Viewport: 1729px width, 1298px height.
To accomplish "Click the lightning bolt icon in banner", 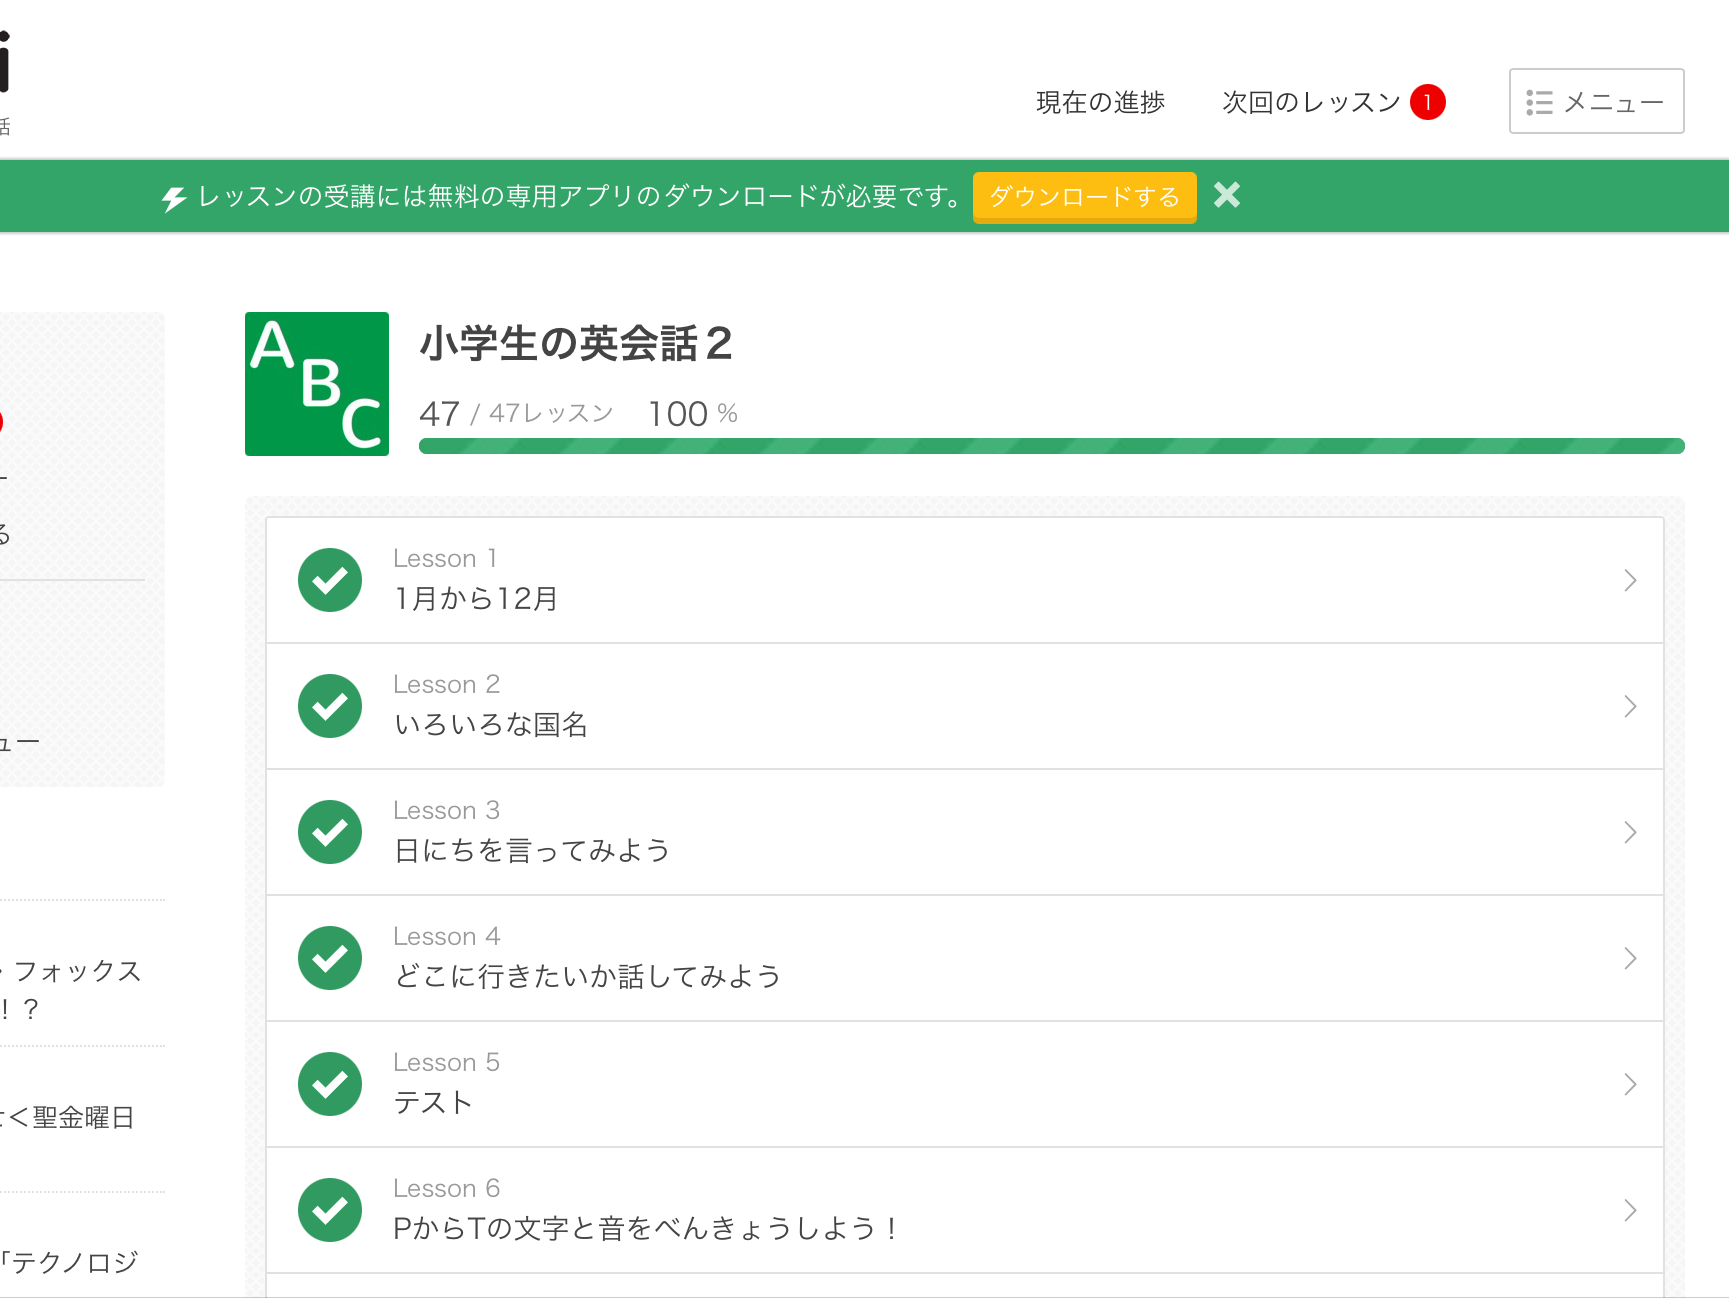I will pos(174,198).
